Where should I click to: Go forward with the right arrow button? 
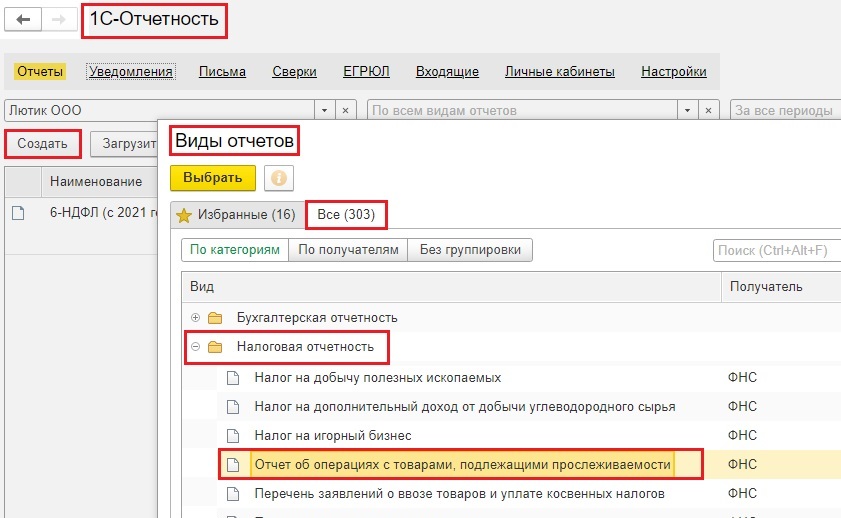(x=59, y=20)
